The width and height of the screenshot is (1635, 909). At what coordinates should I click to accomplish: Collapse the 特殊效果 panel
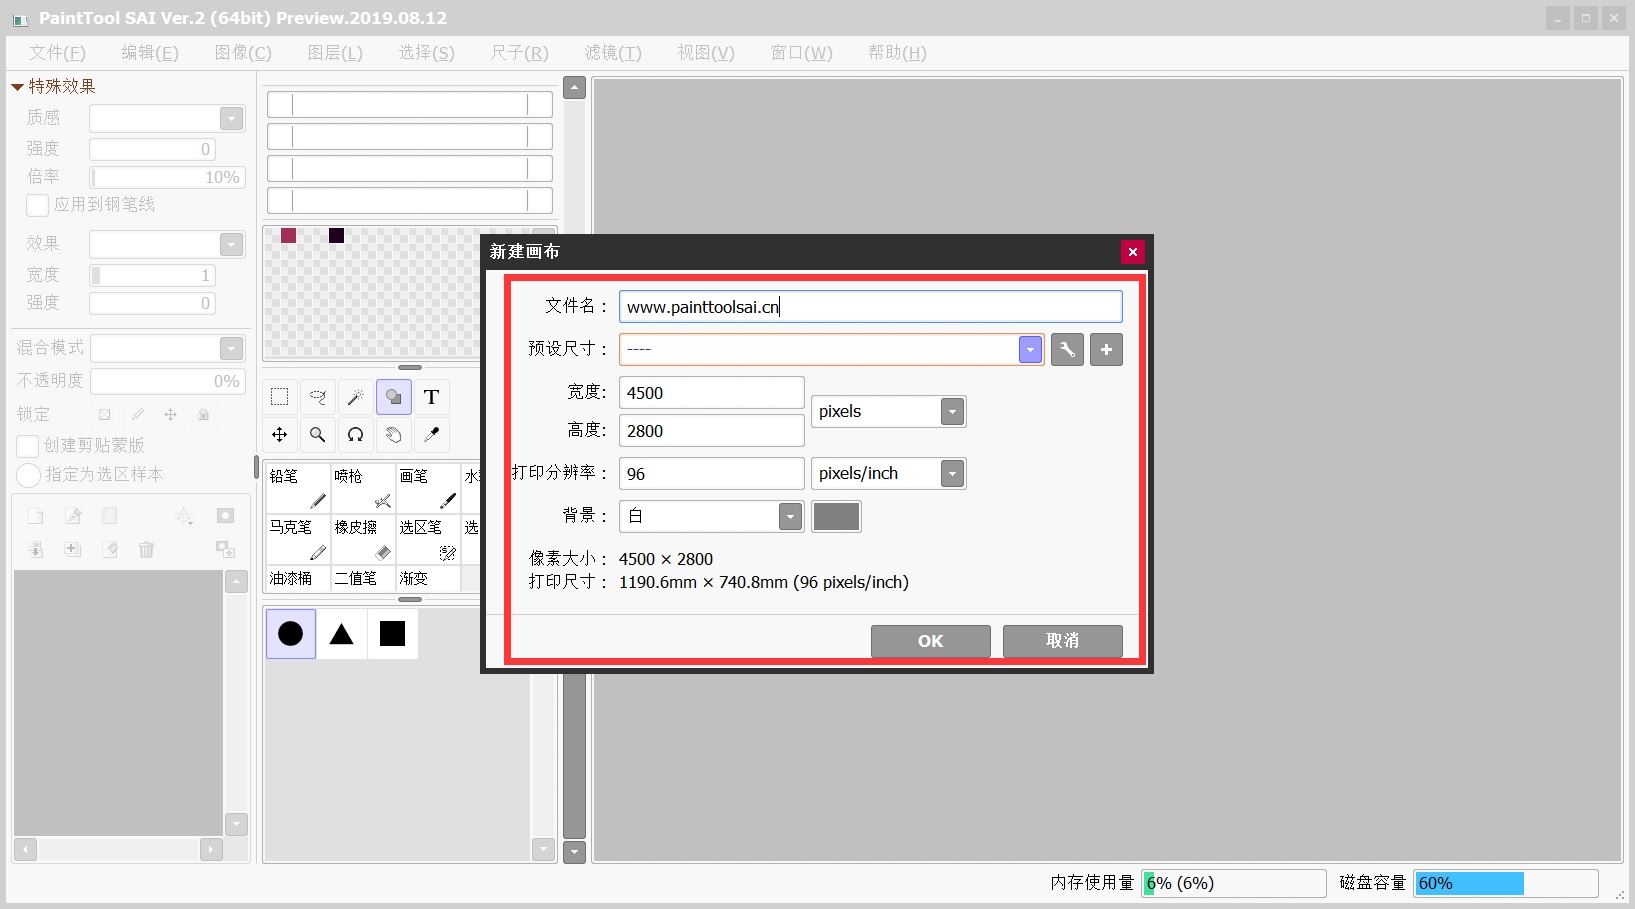(17, 87)
